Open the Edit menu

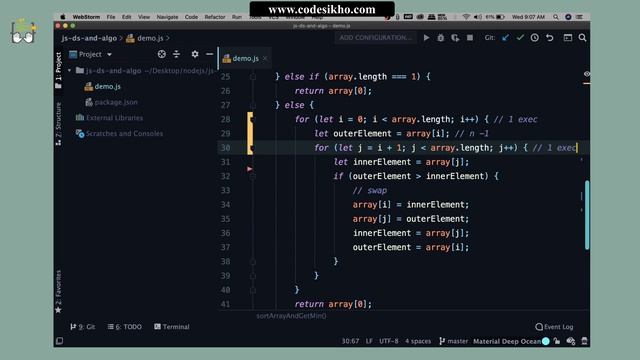127,17
